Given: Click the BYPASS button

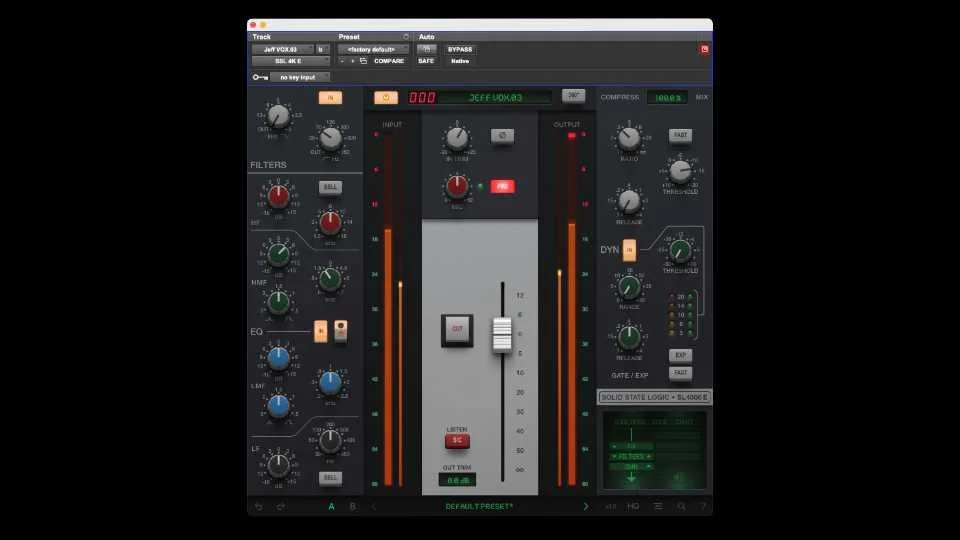Looking at the screenshot, I should [460, 49].
